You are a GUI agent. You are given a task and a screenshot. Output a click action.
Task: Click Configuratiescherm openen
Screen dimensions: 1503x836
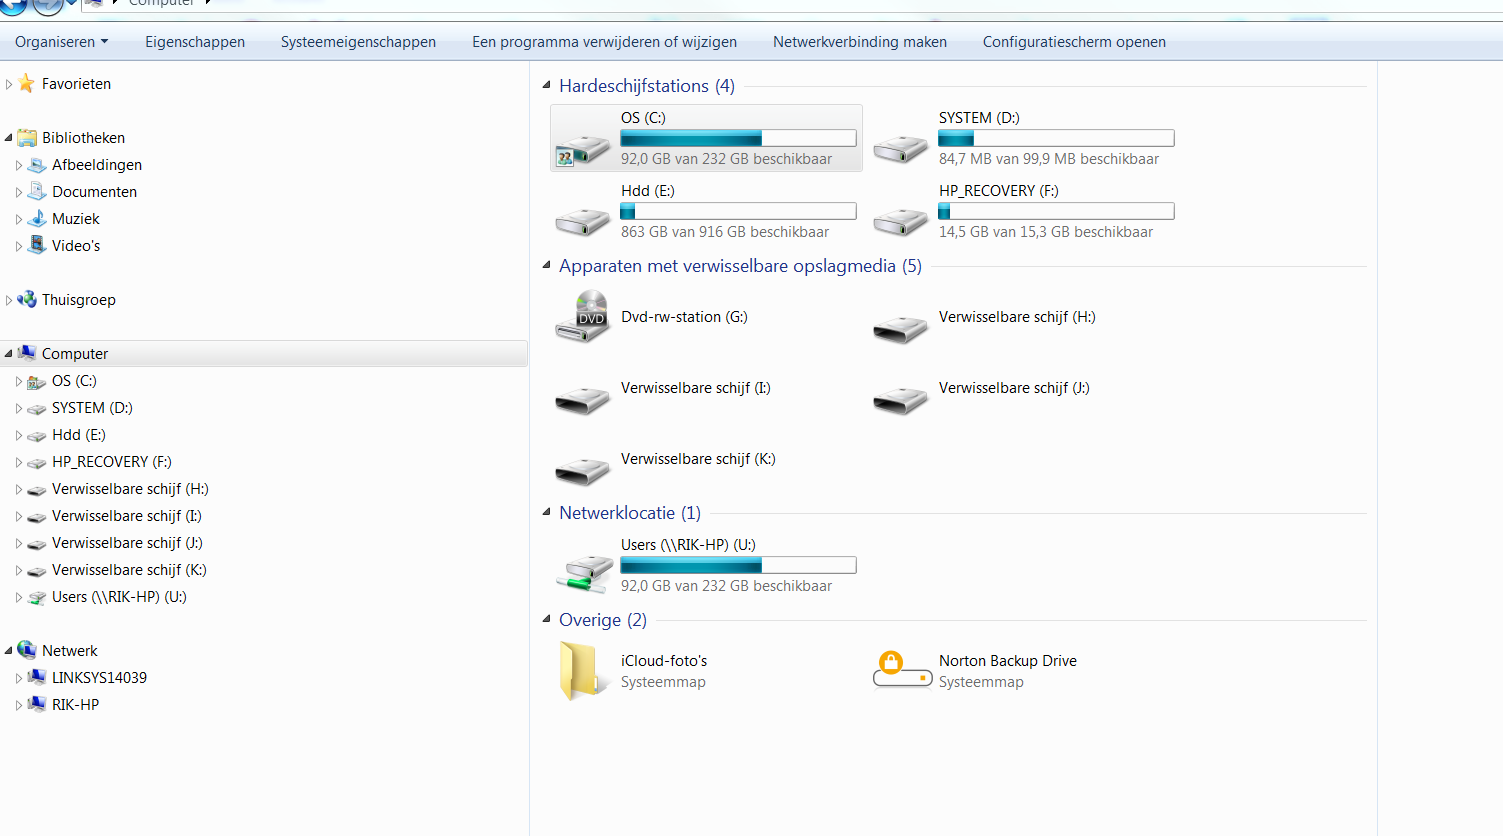[1074, 42]
